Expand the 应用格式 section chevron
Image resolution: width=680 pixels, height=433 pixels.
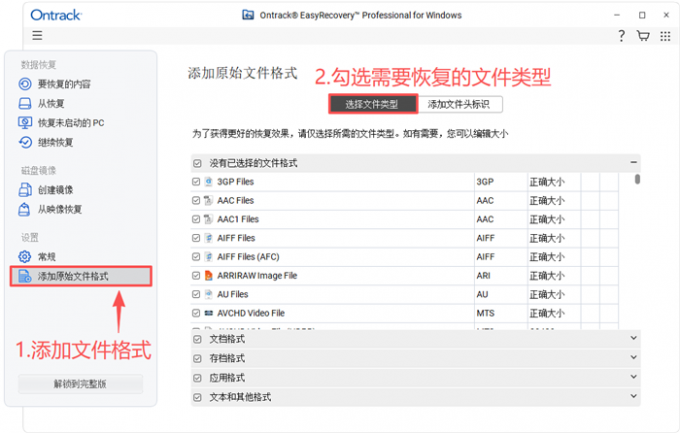pyautogui.click(x=634, y=376)
